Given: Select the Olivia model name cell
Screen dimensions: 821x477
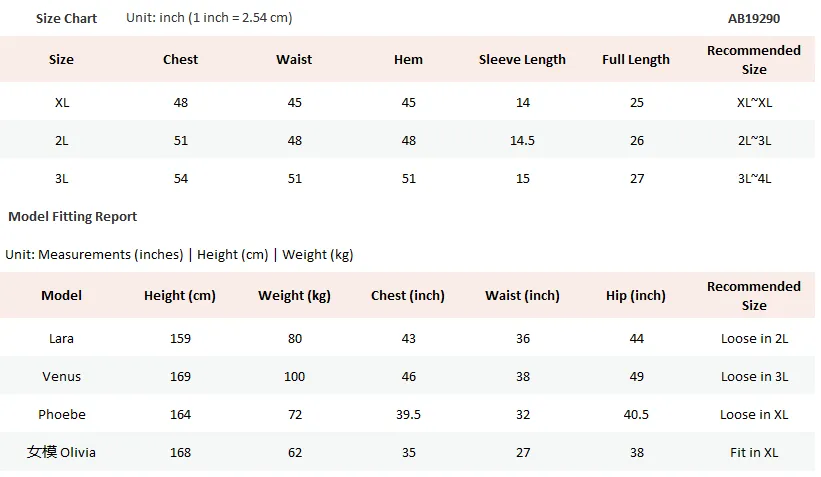Looking at the screenshot, I should coord(61,452).
